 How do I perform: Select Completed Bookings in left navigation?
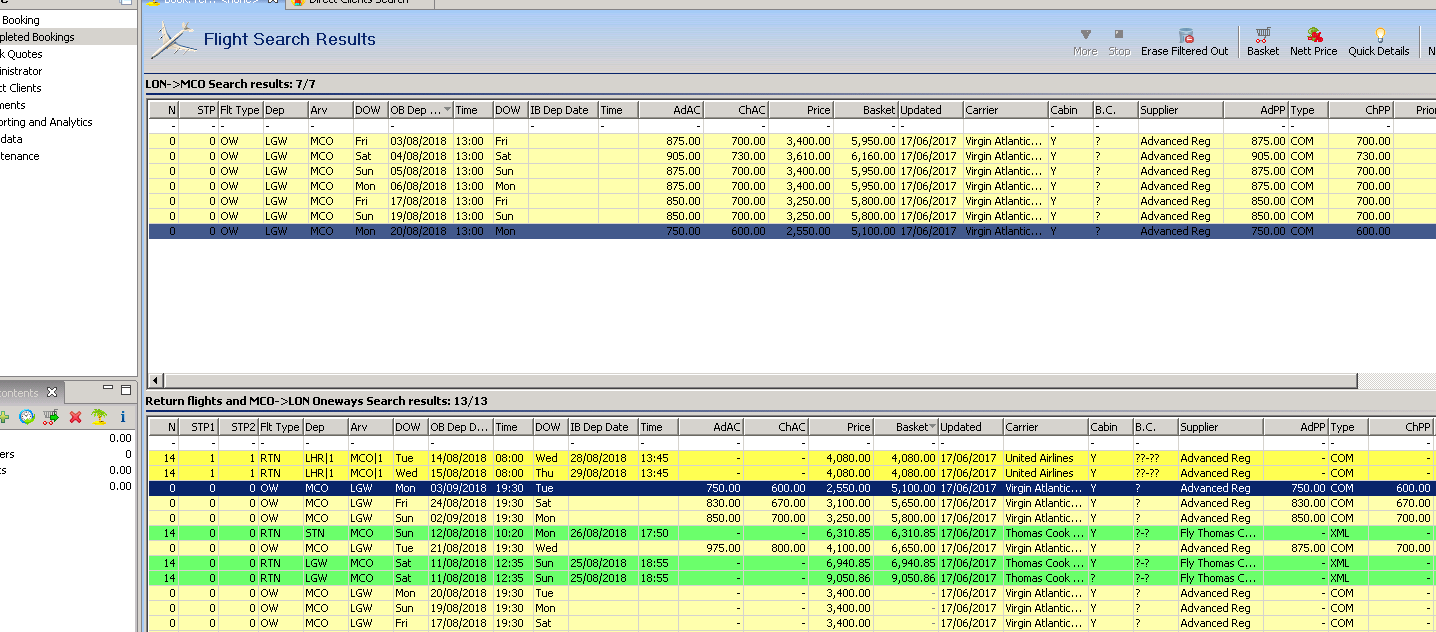38,37
